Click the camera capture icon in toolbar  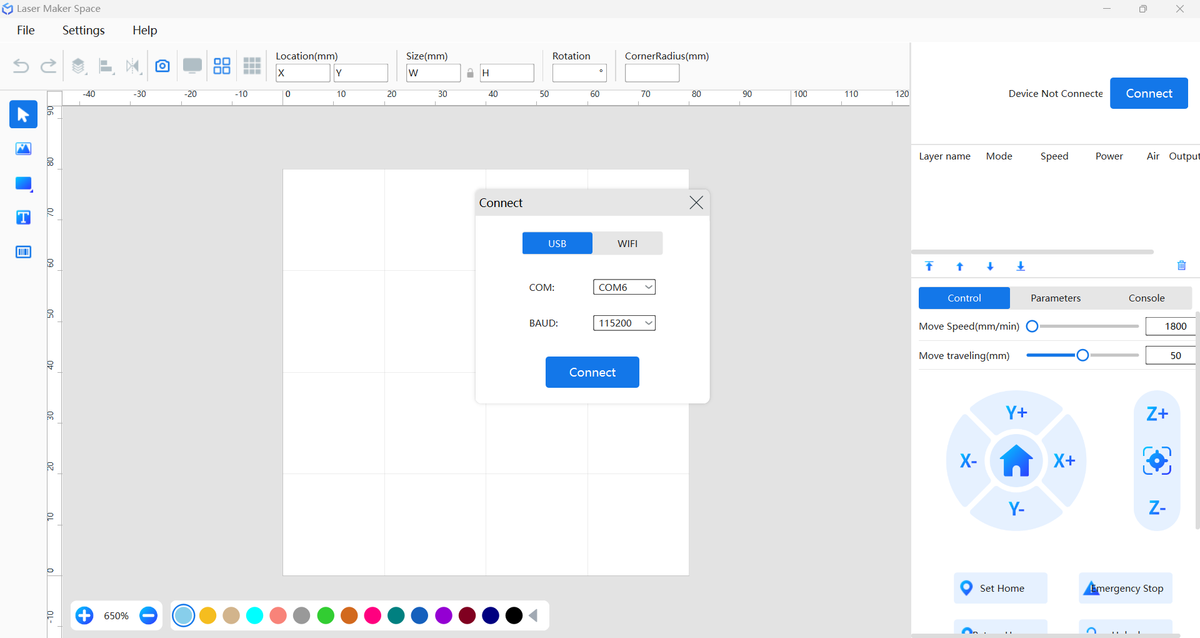click(x=162, y=66)
